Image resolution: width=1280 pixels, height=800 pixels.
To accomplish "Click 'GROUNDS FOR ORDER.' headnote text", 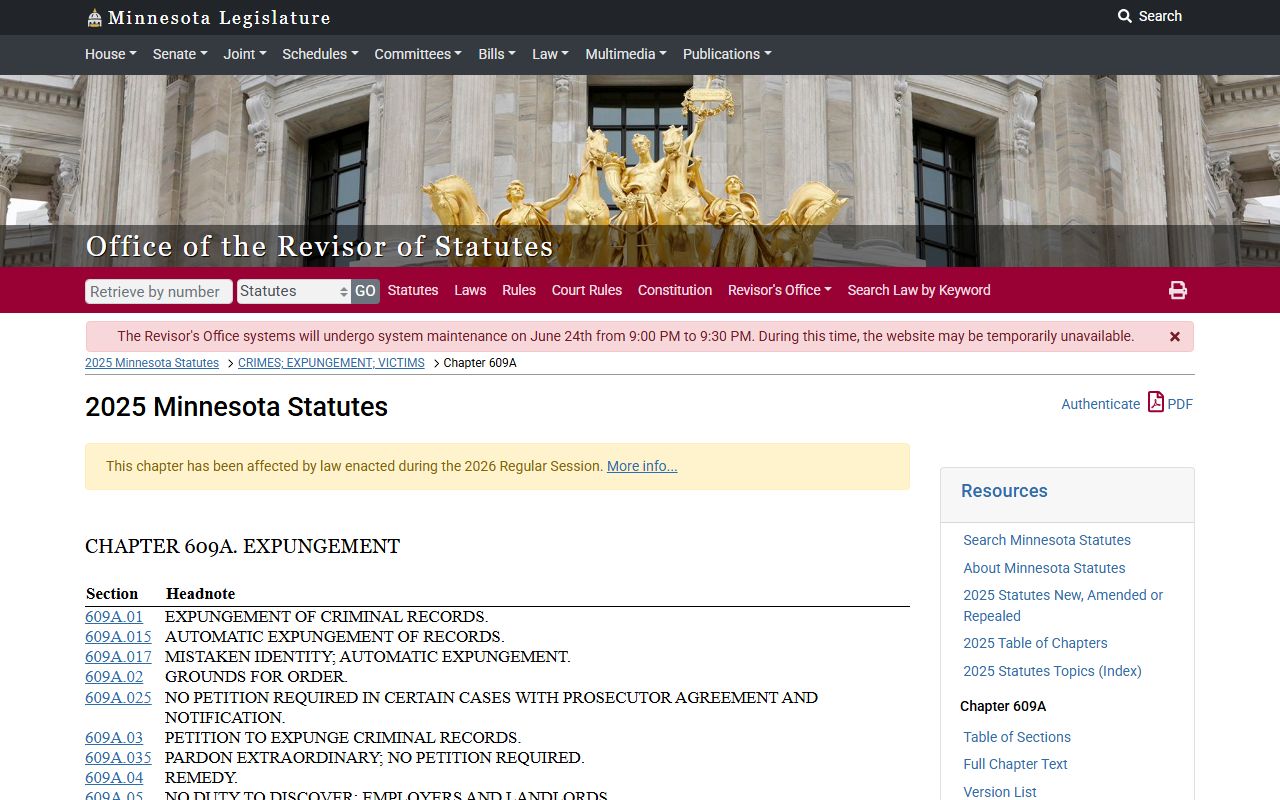I will [256, 677].
